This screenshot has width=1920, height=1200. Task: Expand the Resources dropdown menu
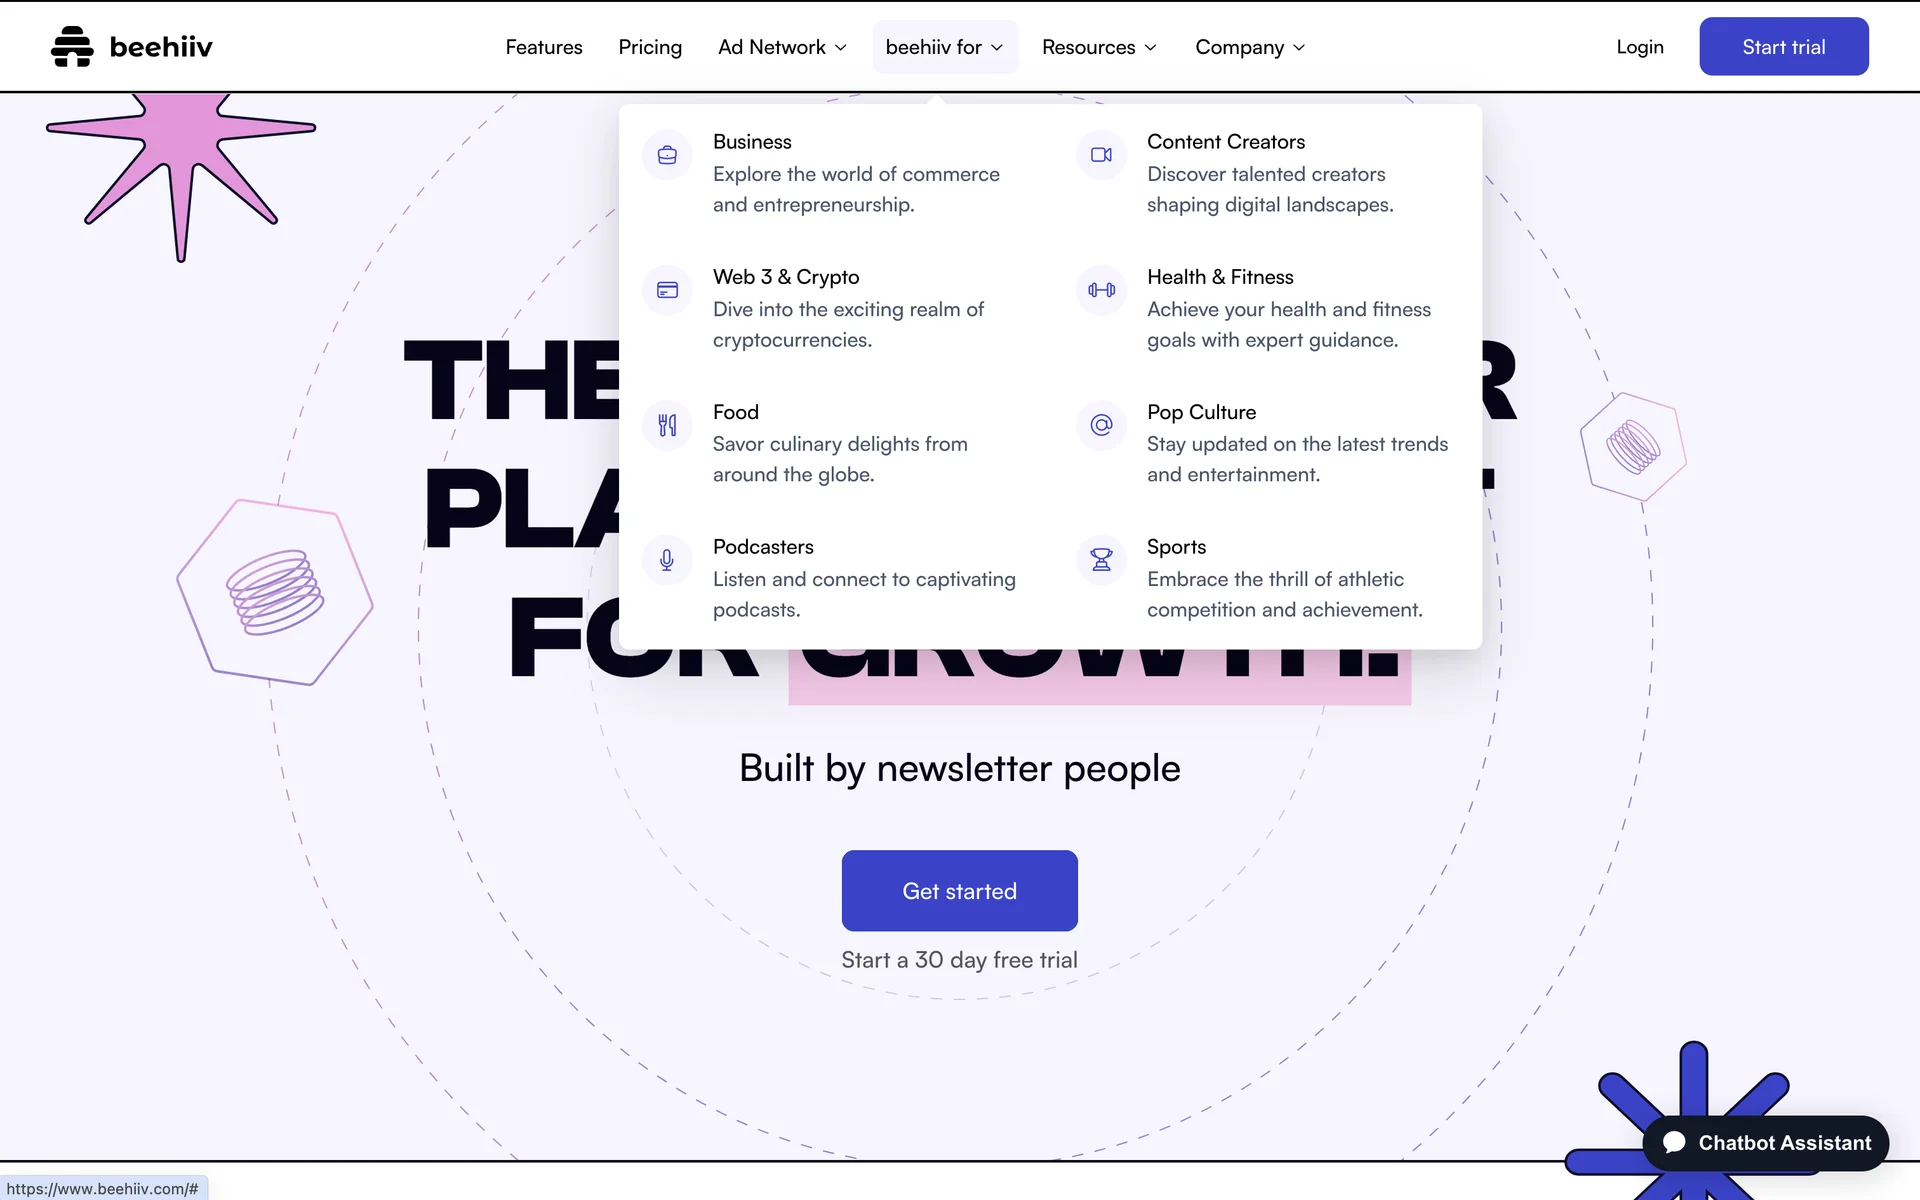[x=1099, y=47]
